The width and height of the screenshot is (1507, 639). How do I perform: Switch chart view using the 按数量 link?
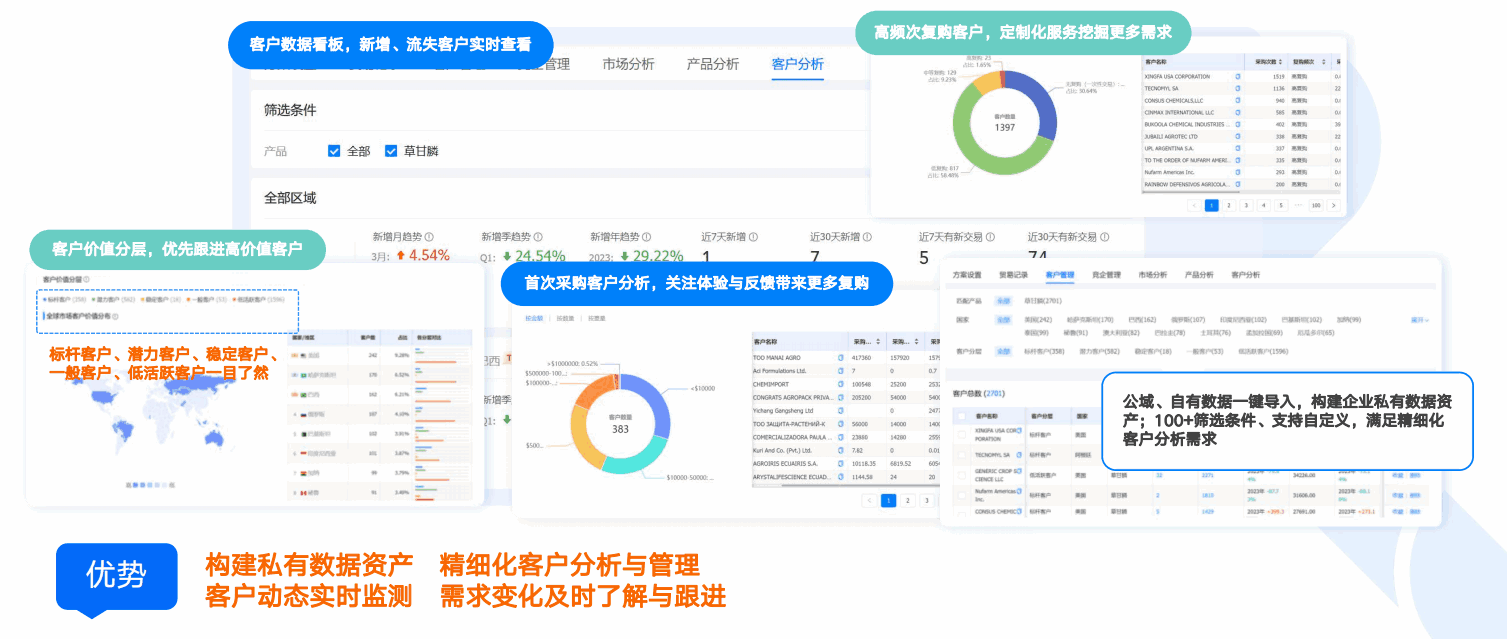point(565,317)
